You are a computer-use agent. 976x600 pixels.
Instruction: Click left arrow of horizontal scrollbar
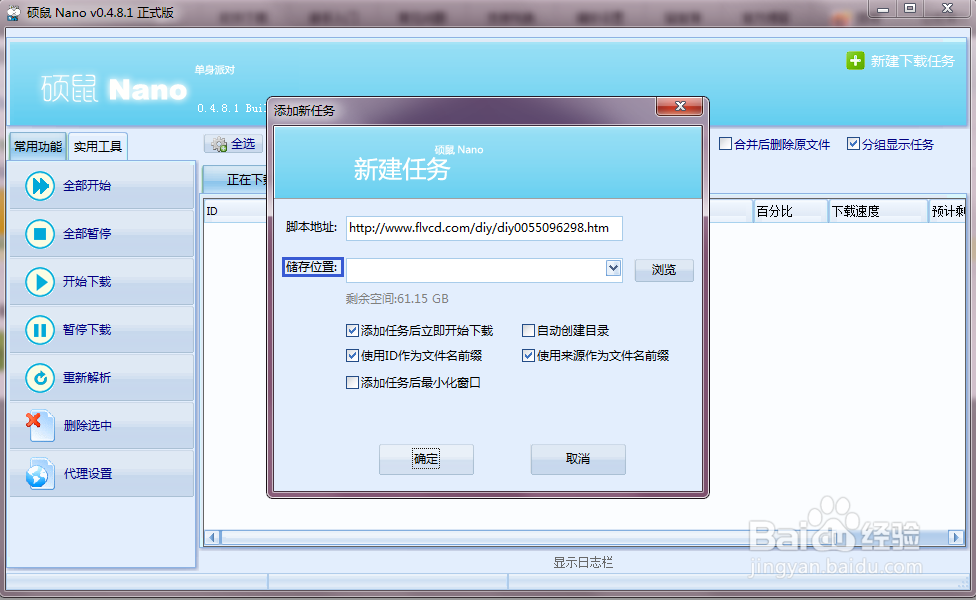(x=213, y=537)
